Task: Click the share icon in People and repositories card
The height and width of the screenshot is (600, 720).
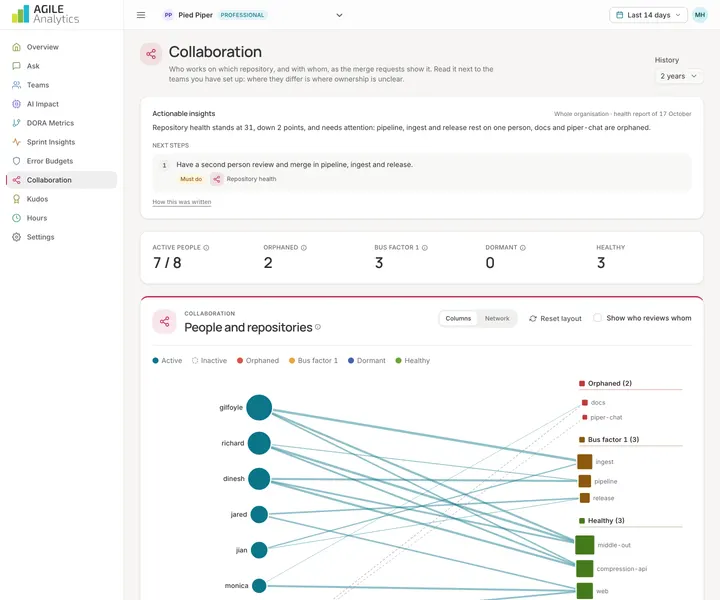Action: [164, 321]
